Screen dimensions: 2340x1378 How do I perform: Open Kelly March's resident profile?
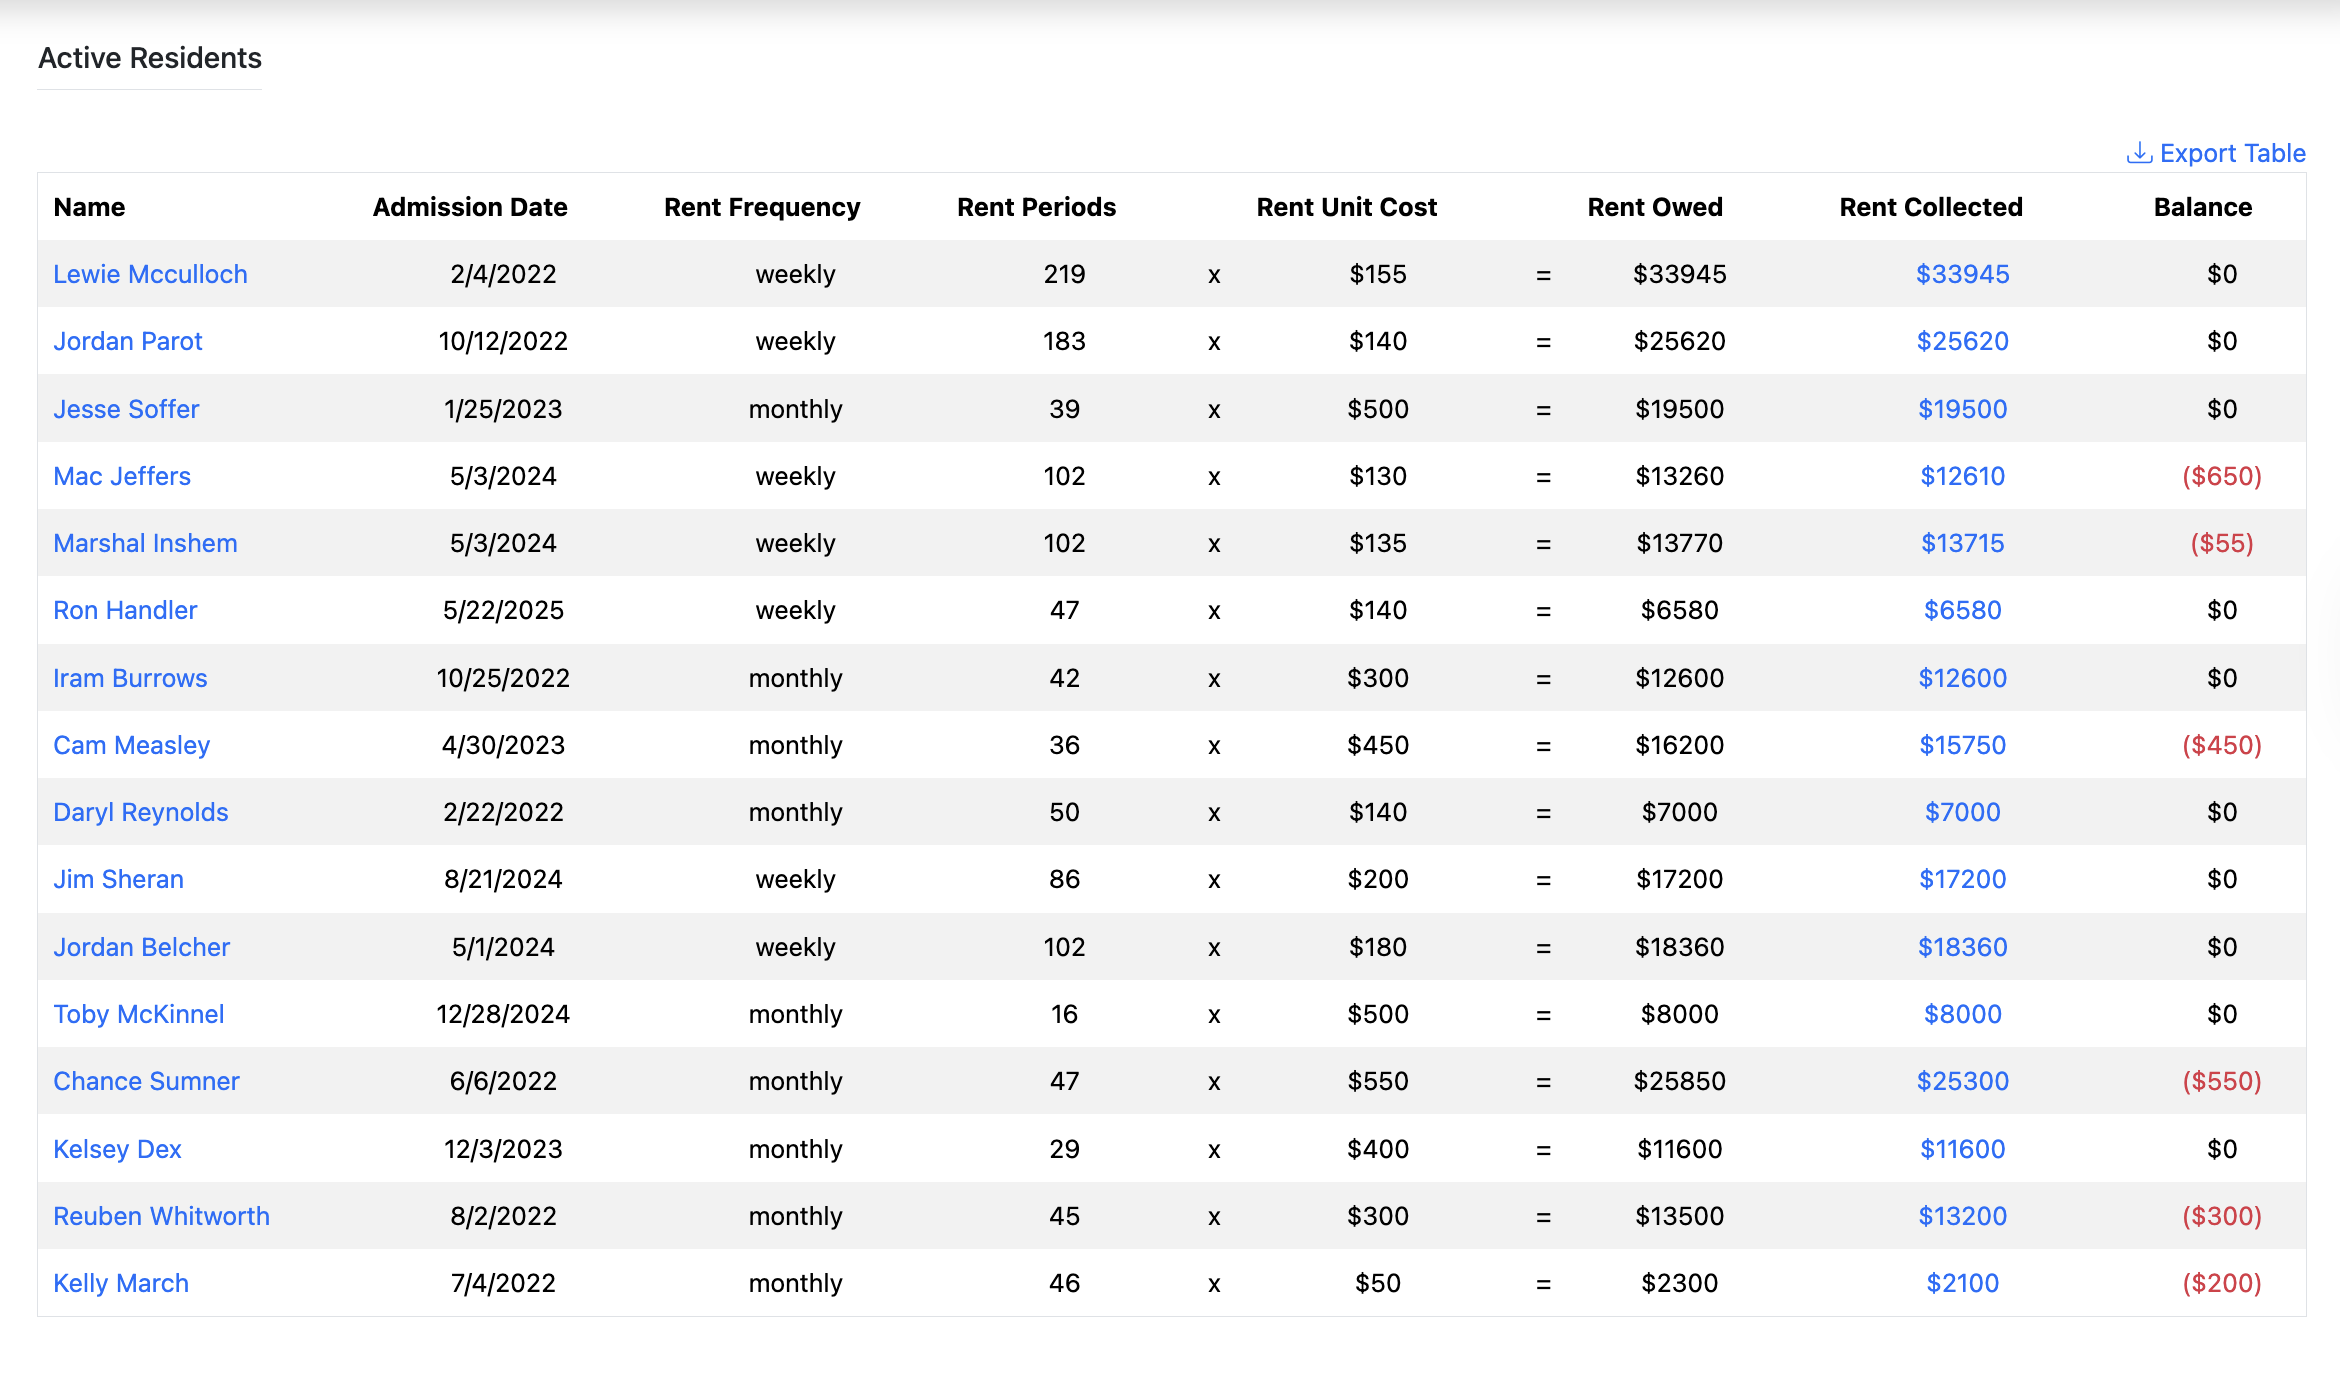tap(120, 1282)
